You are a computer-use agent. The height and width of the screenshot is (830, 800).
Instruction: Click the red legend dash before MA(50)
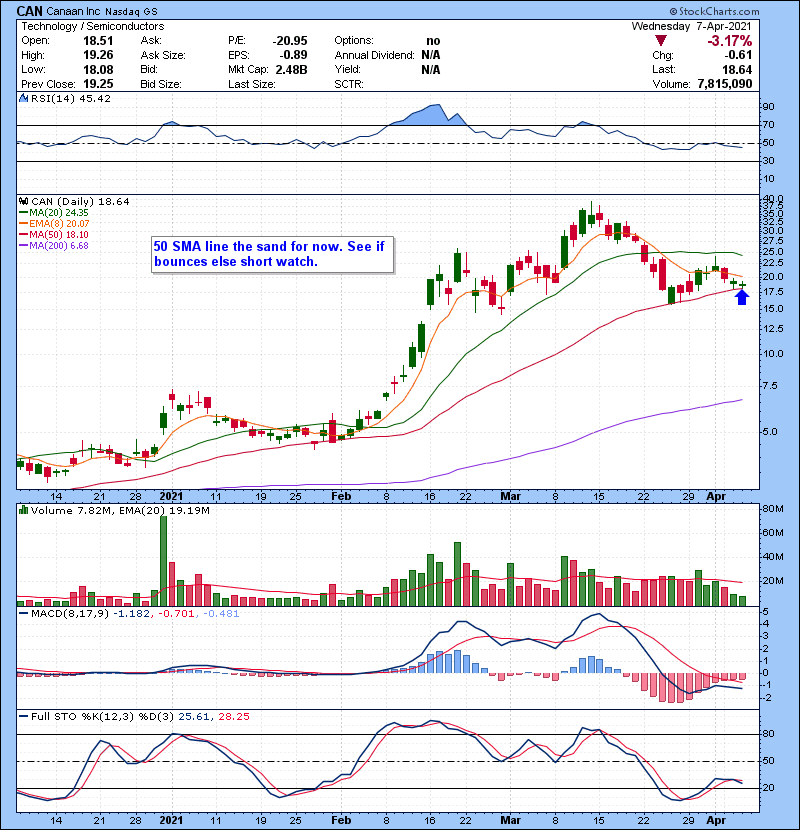[23, 235]
